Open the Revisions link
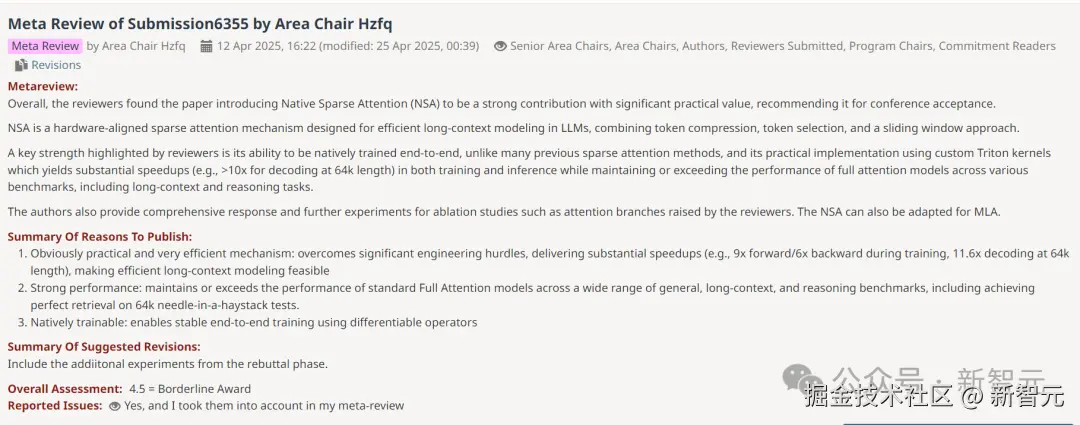Image resolution: width=1080 pixels, height=425 pixels. 56,65
